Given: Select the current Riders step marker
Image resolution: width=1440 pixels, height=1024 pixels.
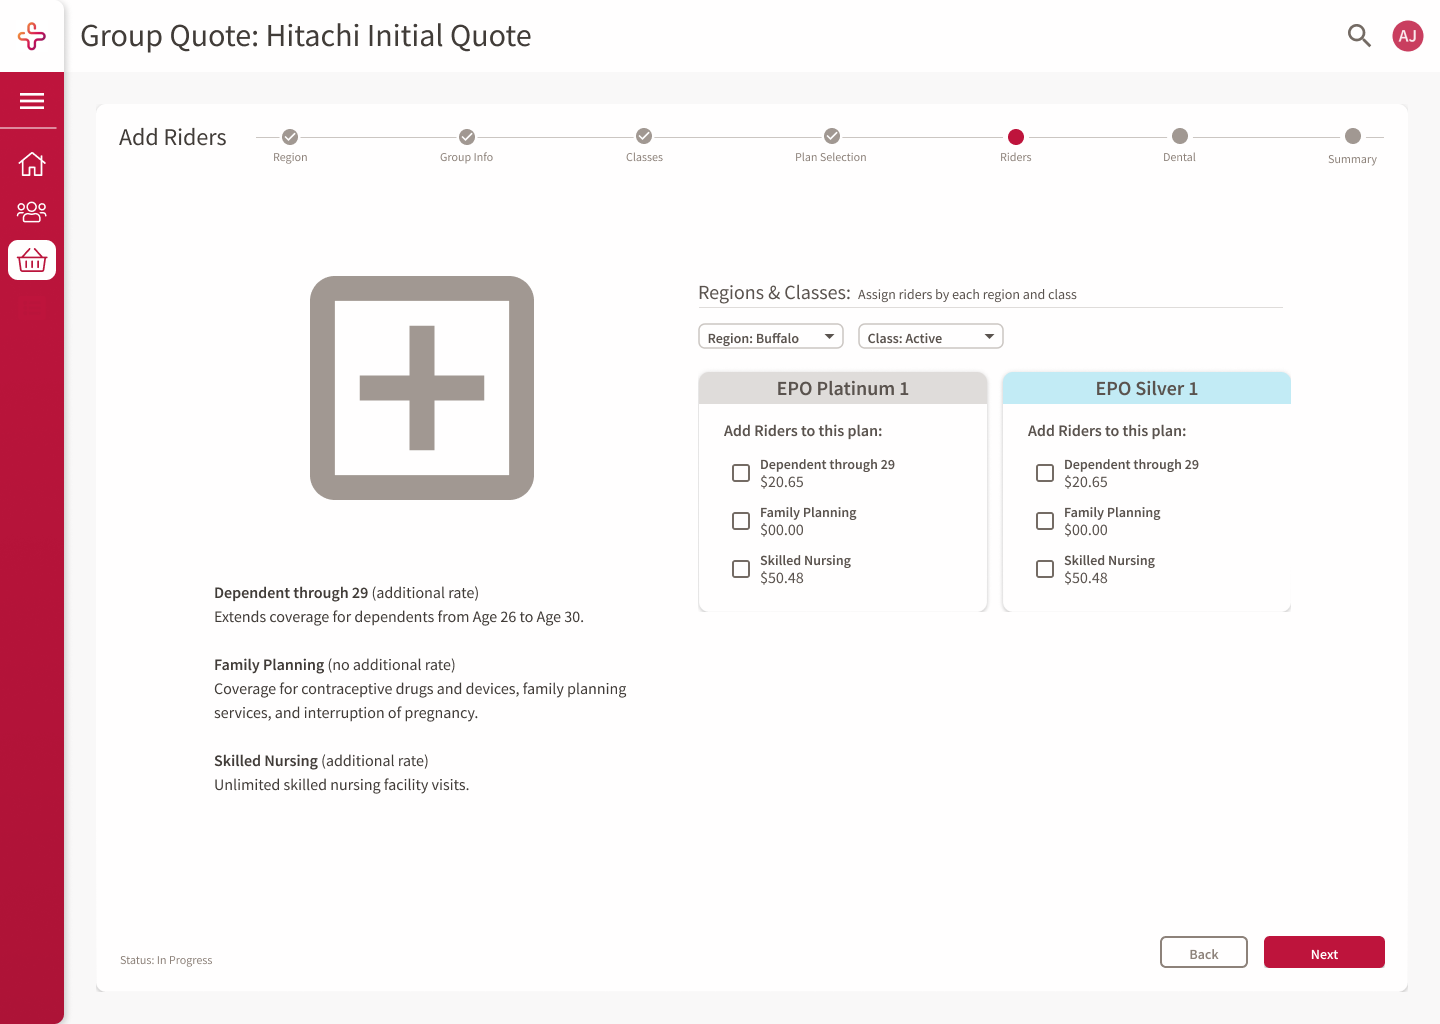Looking at the screenshot, I should (x=1016, y=136).
